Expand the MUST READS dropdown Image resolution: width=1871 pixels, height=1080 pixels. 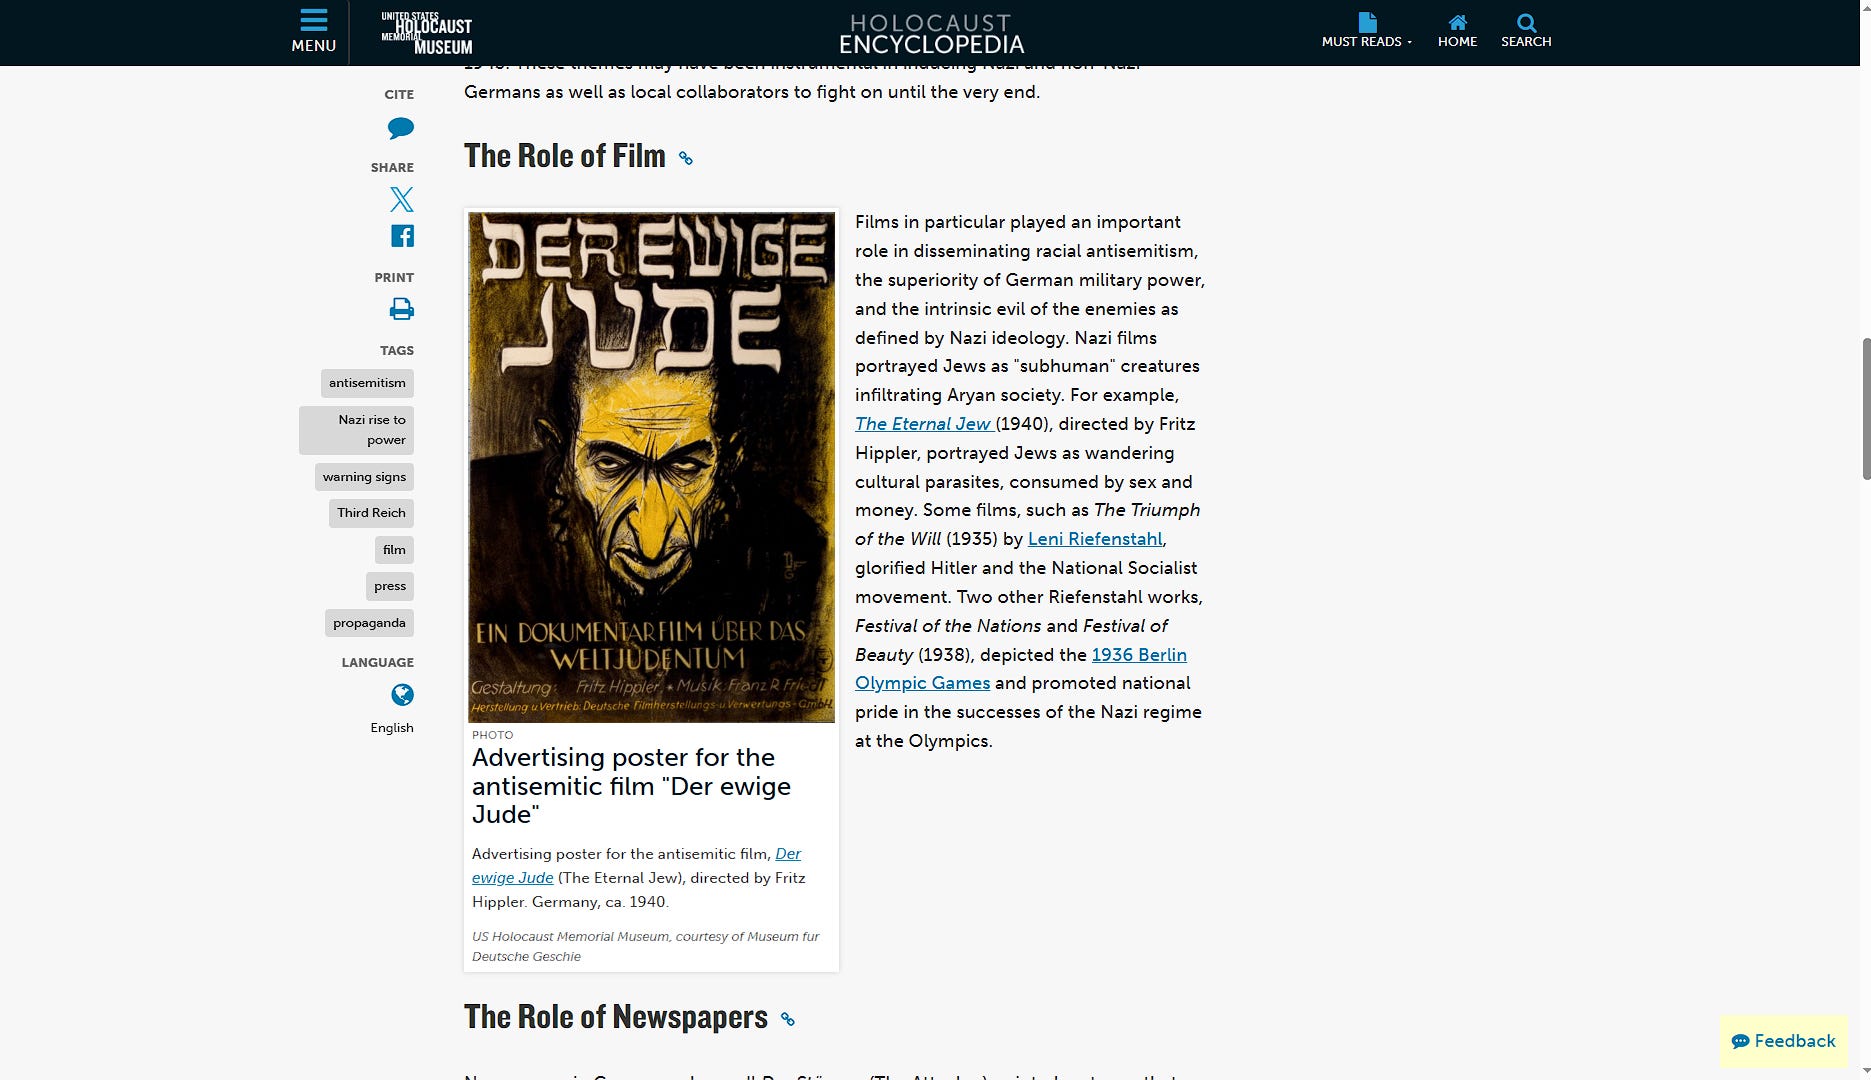pos(1366,31)
